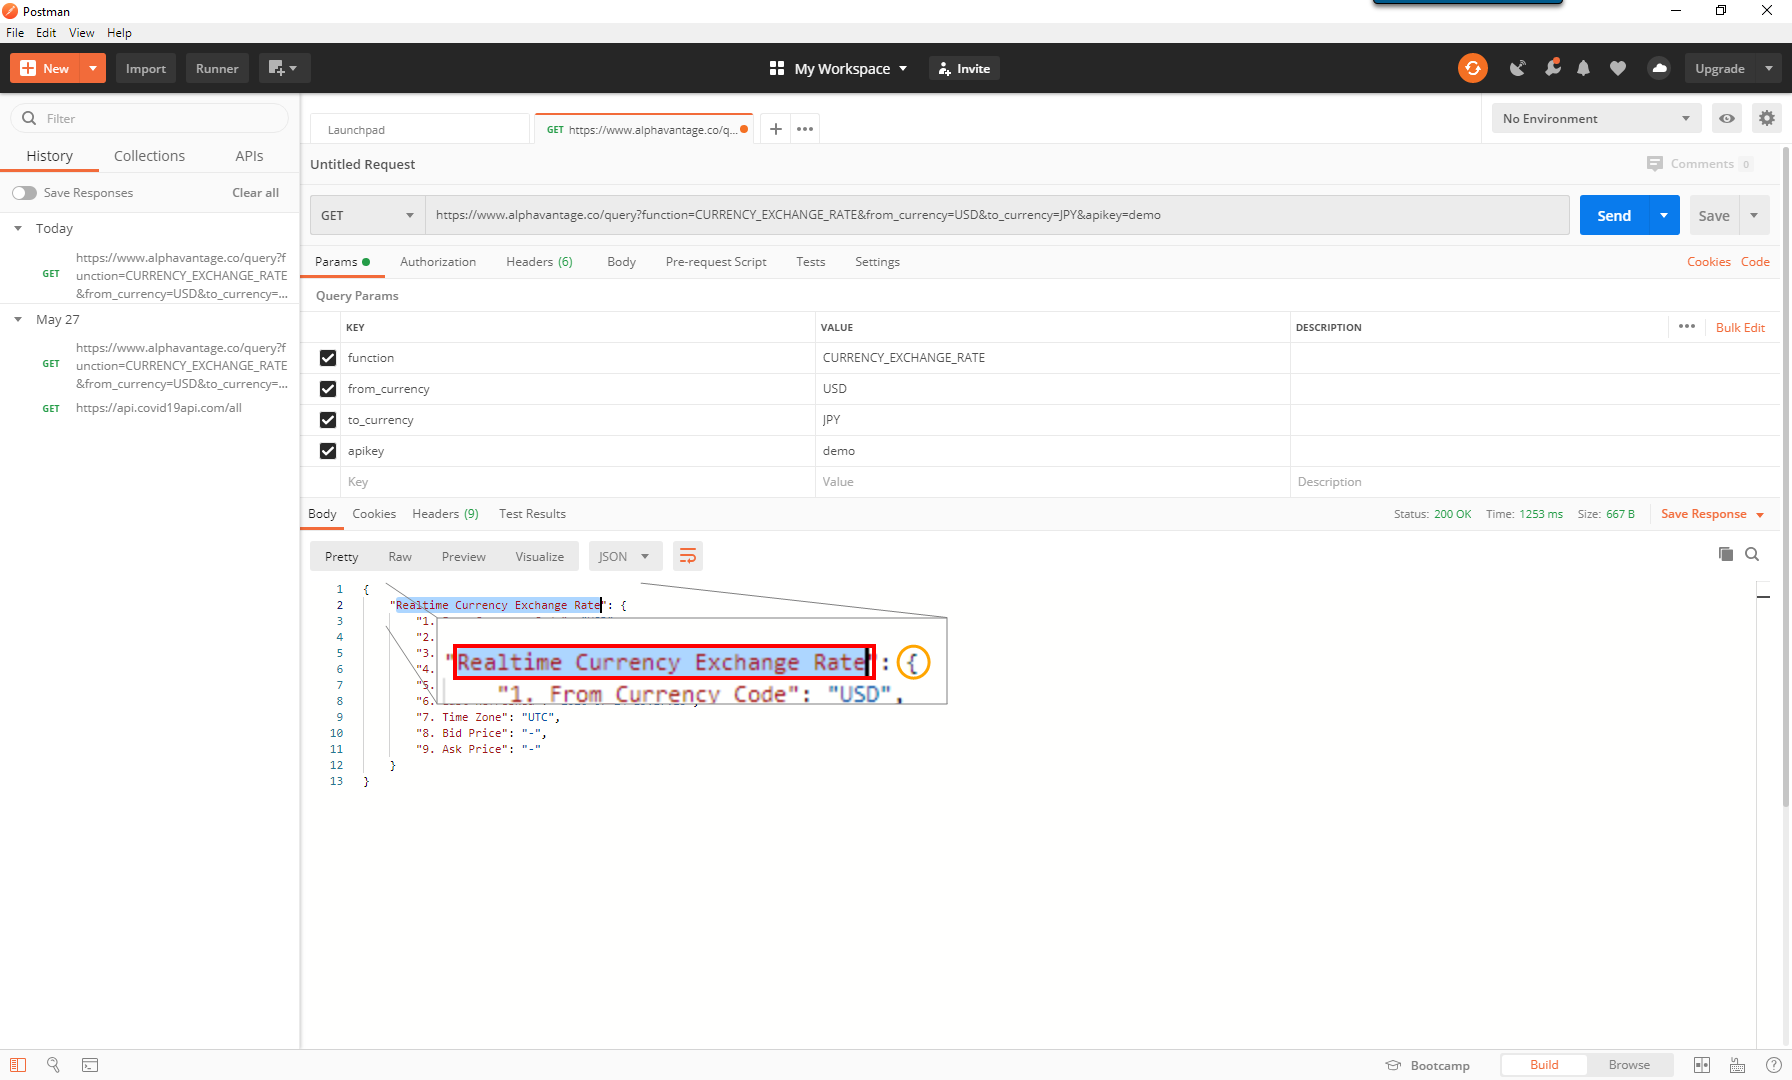Click the blue Send button
1792x1080 pixels.
[1613, 215]
